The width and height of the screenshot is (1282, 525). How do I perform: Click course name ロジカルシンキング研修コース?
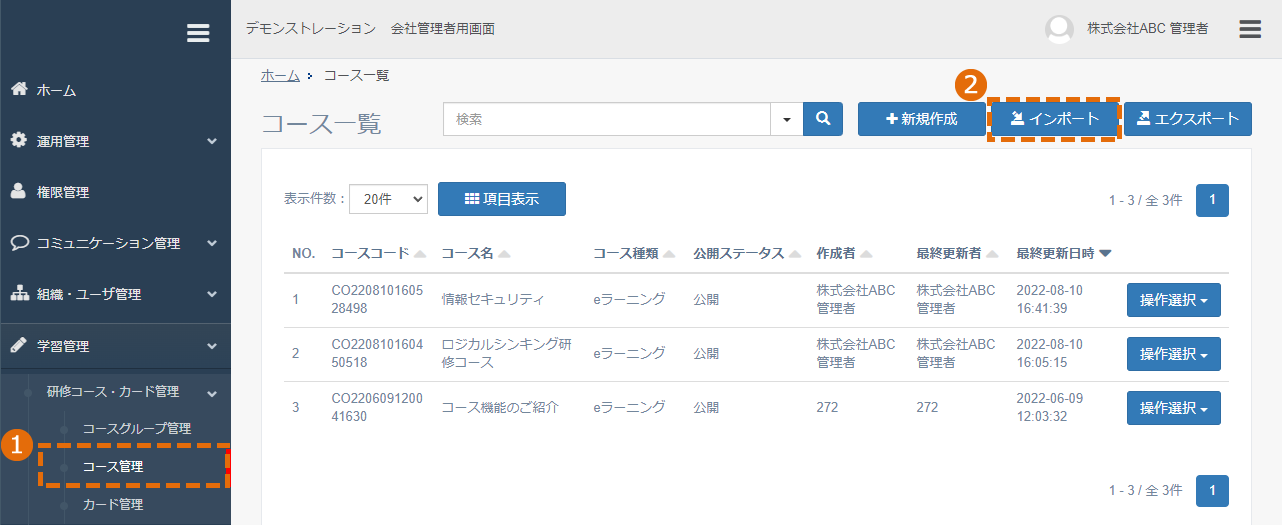tap(507, 354)
